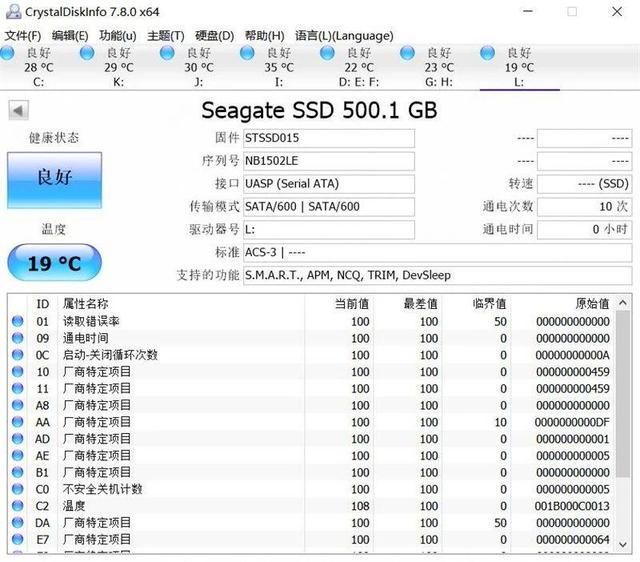This screenshot has height=562, width=640.
Task: Open the 帮助(H) menu
Action: (264, 36)
